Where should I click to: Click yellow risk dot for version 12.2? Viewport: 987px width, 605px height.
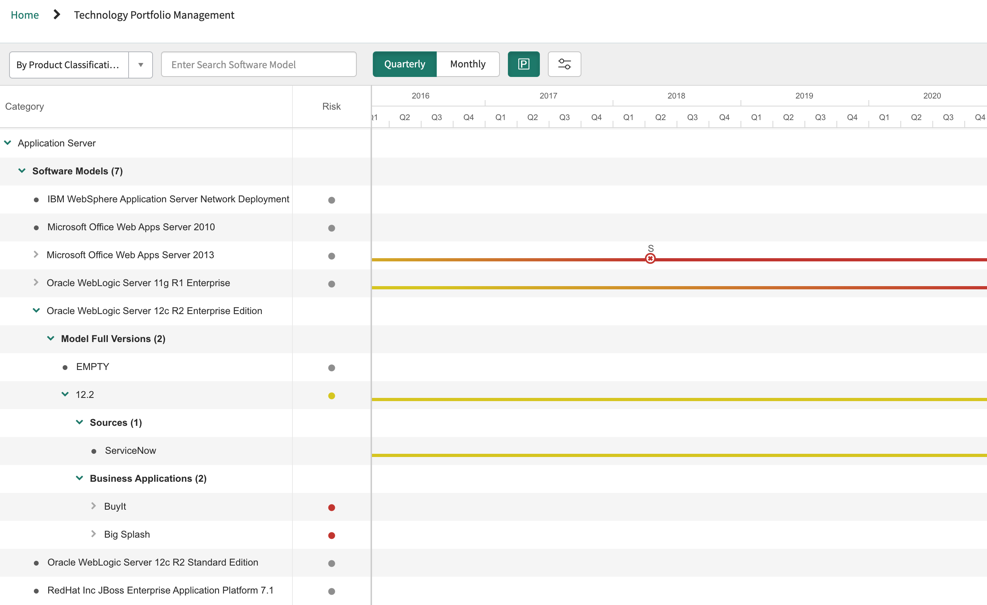click(332, 396)
